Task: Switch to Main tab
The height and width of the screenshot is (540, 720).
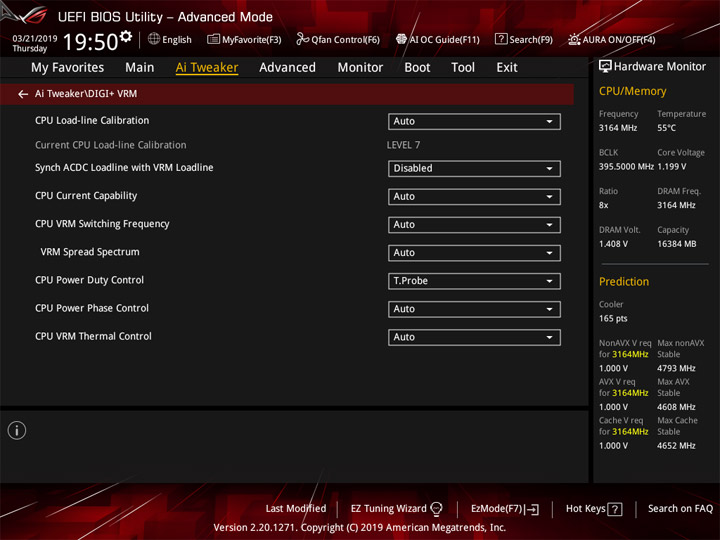Action: point(140,68)
